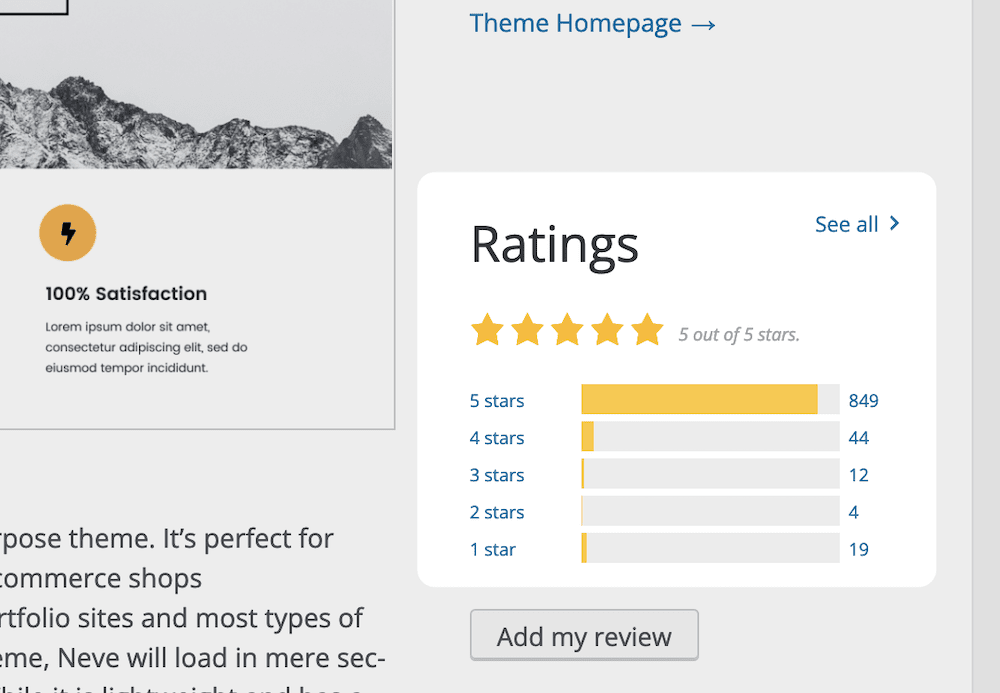This screenshot has height=693, width=1000.
Task: Click the fifth star in the Ratings card
Action: 648,329
